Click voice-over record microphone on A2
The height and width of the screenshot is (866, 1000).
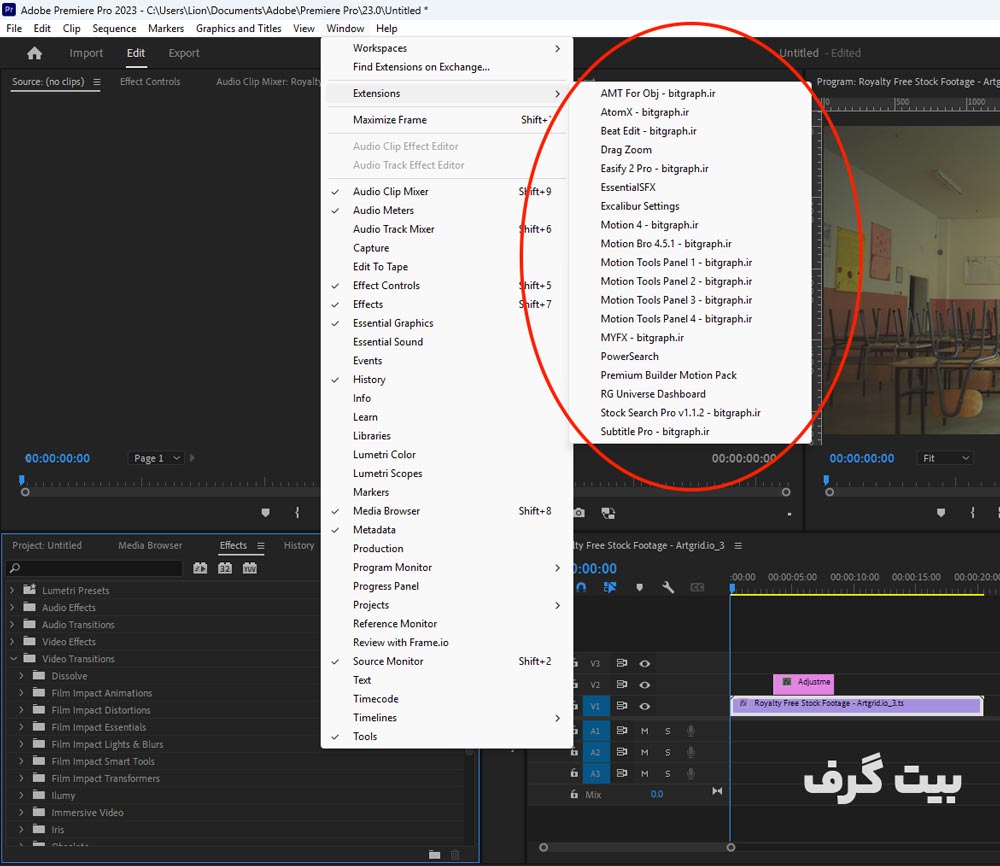[x=691, y=752]
